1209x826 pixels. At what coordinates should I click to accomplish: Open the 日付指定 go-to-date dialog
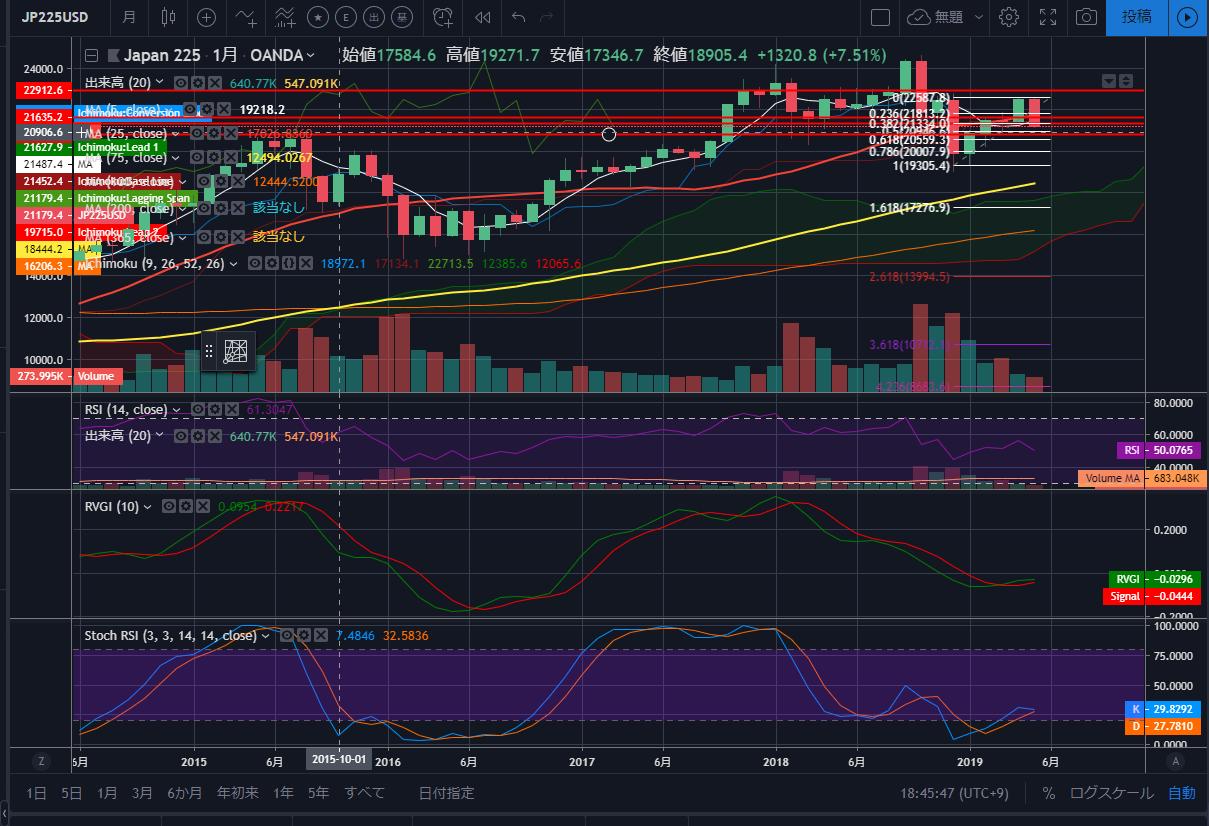coord(446,793)
